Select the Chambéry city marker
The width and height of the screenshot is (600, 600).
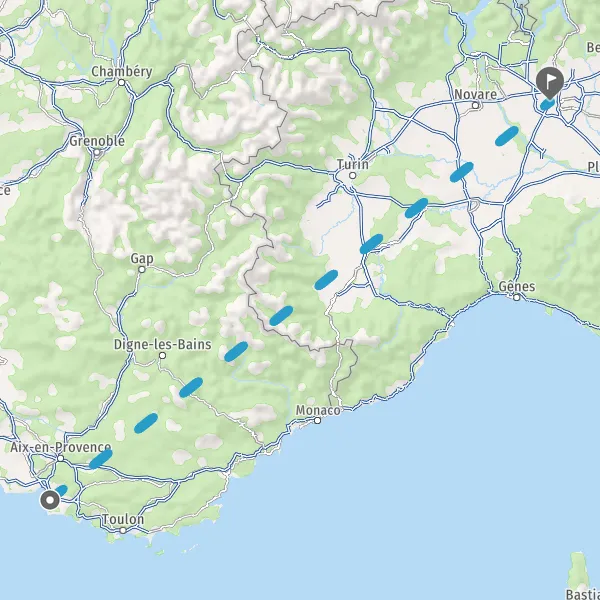tap(122, 82)
